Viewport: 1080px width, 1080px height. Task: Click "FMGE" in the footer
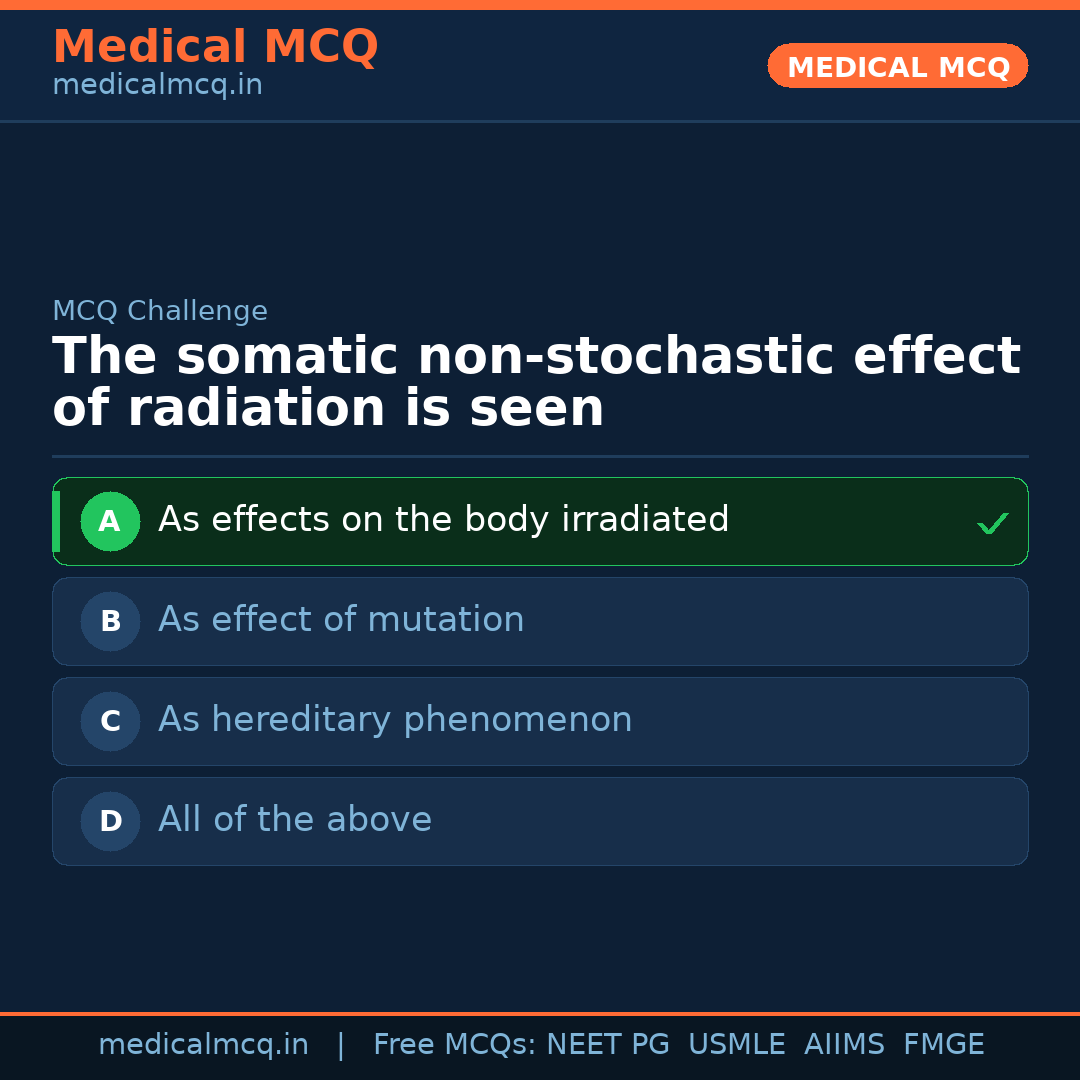(x=943, y=1045)
